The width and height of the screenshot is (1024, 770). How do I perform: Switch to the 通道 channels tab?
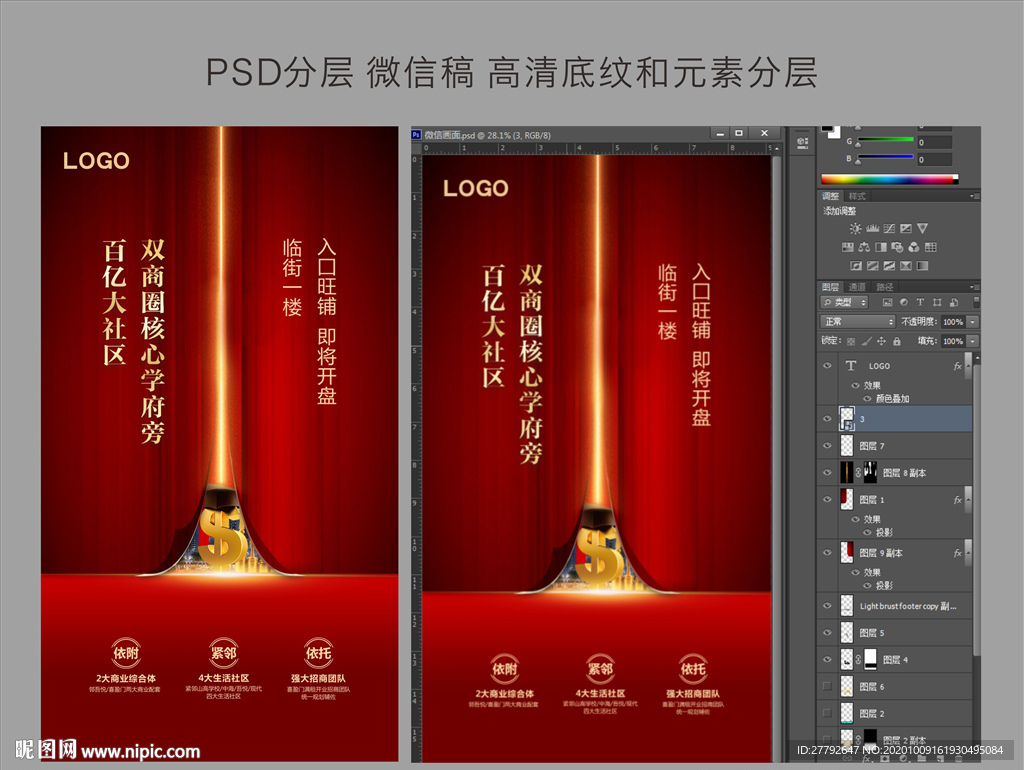coord(857,287)
